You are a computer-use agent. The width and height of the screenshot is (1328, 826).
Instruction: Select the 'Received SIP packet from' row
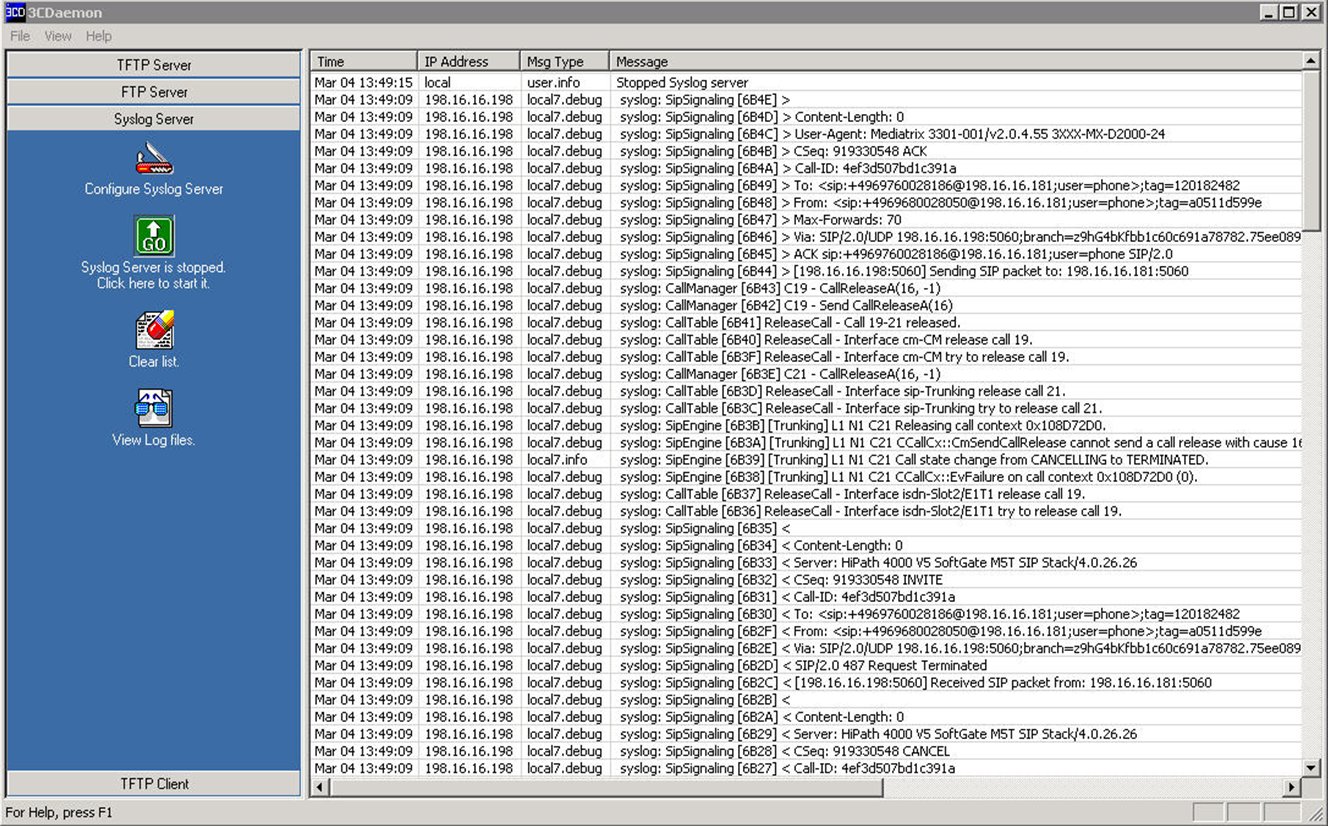pos(807,683)
